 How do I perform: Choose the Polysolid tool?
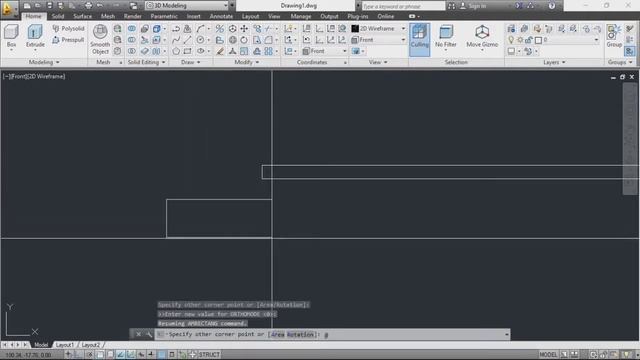[x=68, y=29]
